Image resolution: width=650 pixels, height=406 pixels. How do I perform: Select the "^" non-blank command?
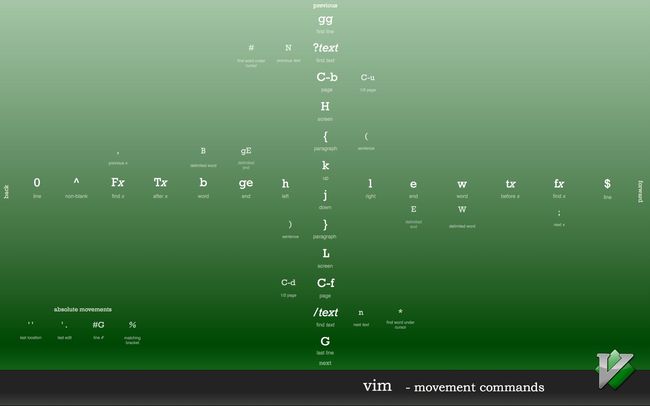point(76,181)
